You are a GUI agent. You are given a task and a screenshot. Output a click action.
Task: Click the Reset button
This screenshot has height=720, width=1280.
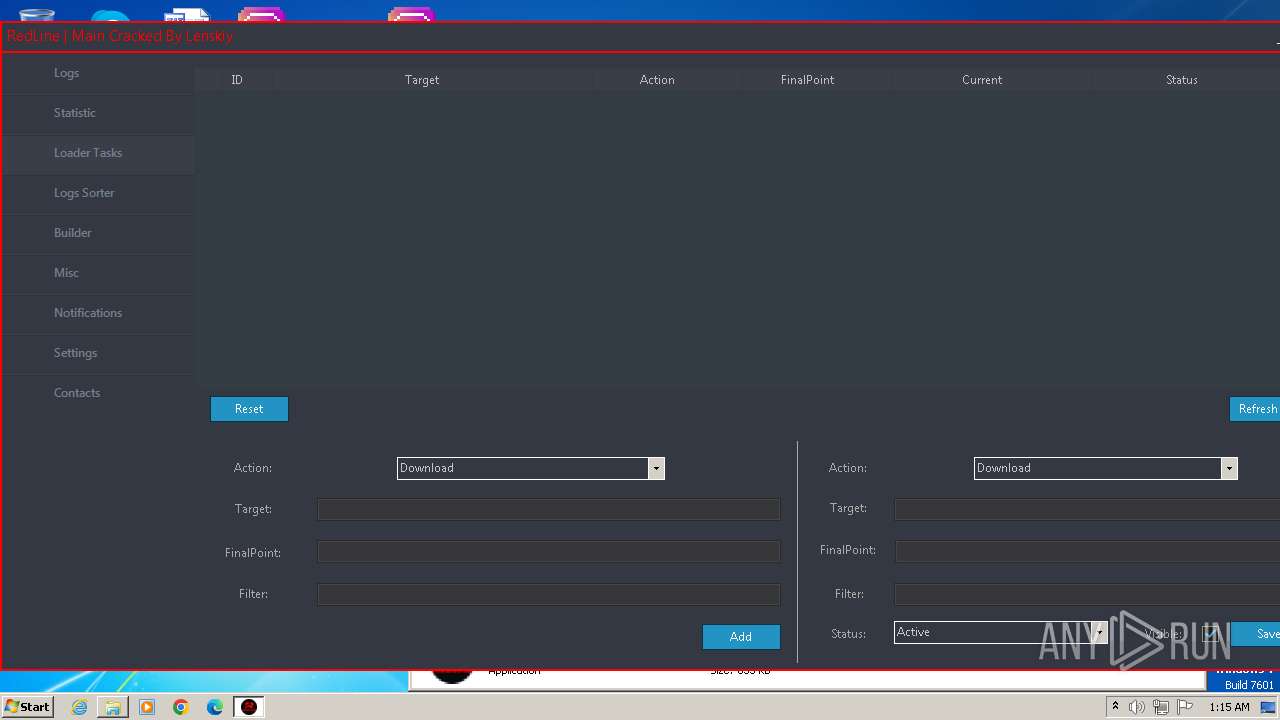[x=249, y=409]
